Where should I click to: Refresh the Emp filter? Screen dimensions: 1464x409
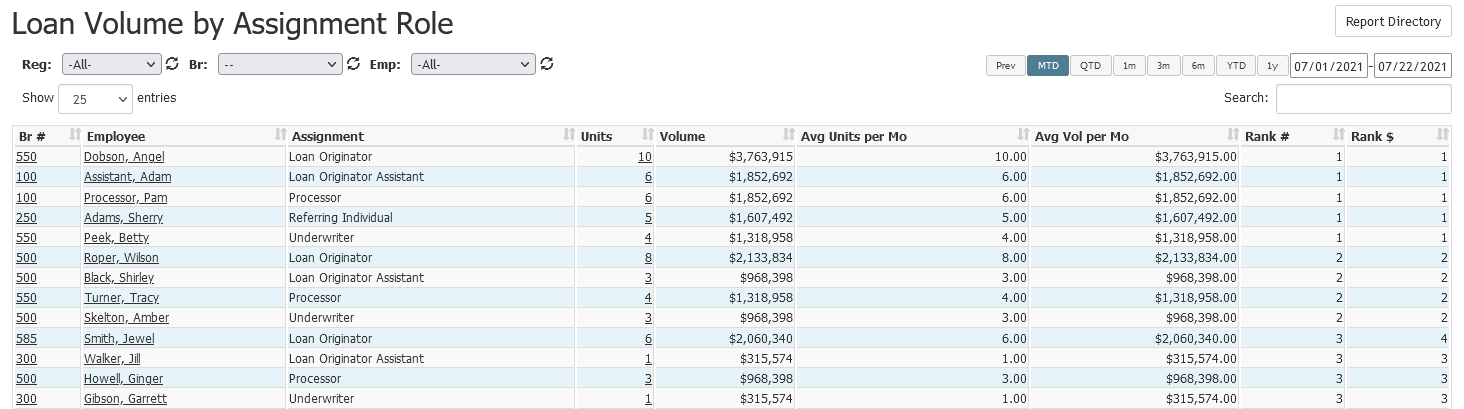(x=546, y=64)
